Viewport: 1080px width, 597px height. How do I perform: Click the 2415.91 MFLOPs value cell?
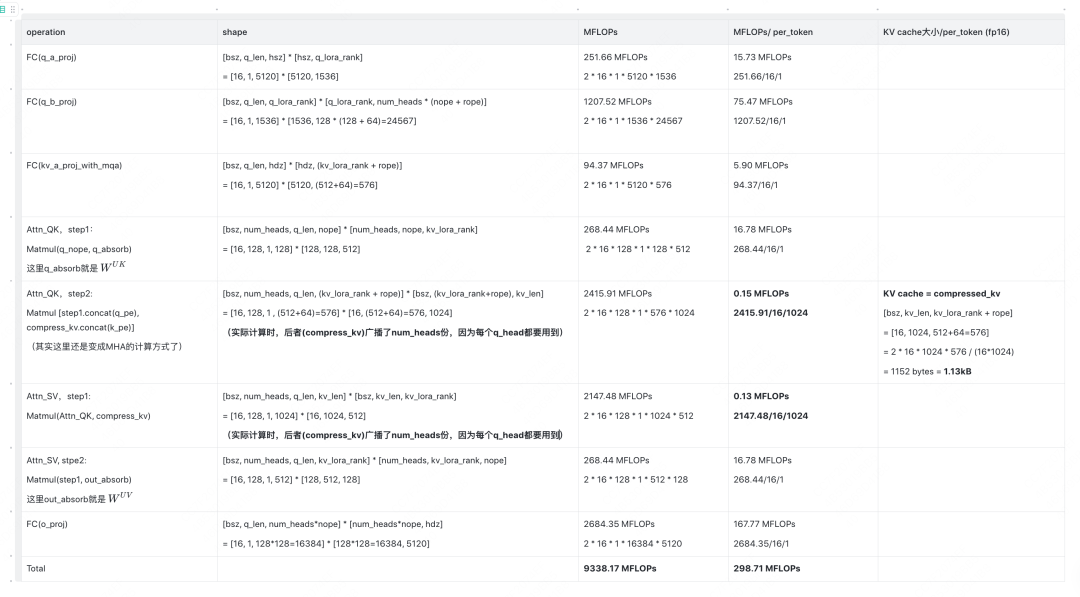point(653,333)
